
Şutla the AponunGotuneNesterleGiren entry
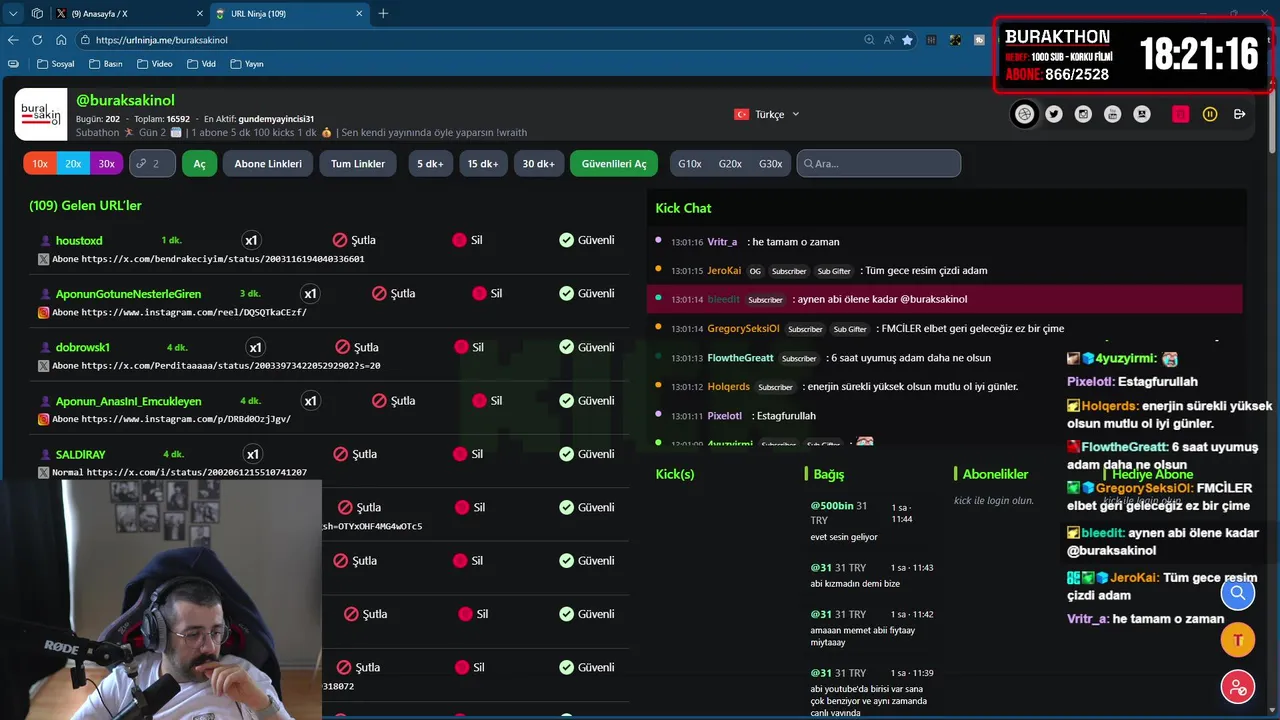(393, 293)
